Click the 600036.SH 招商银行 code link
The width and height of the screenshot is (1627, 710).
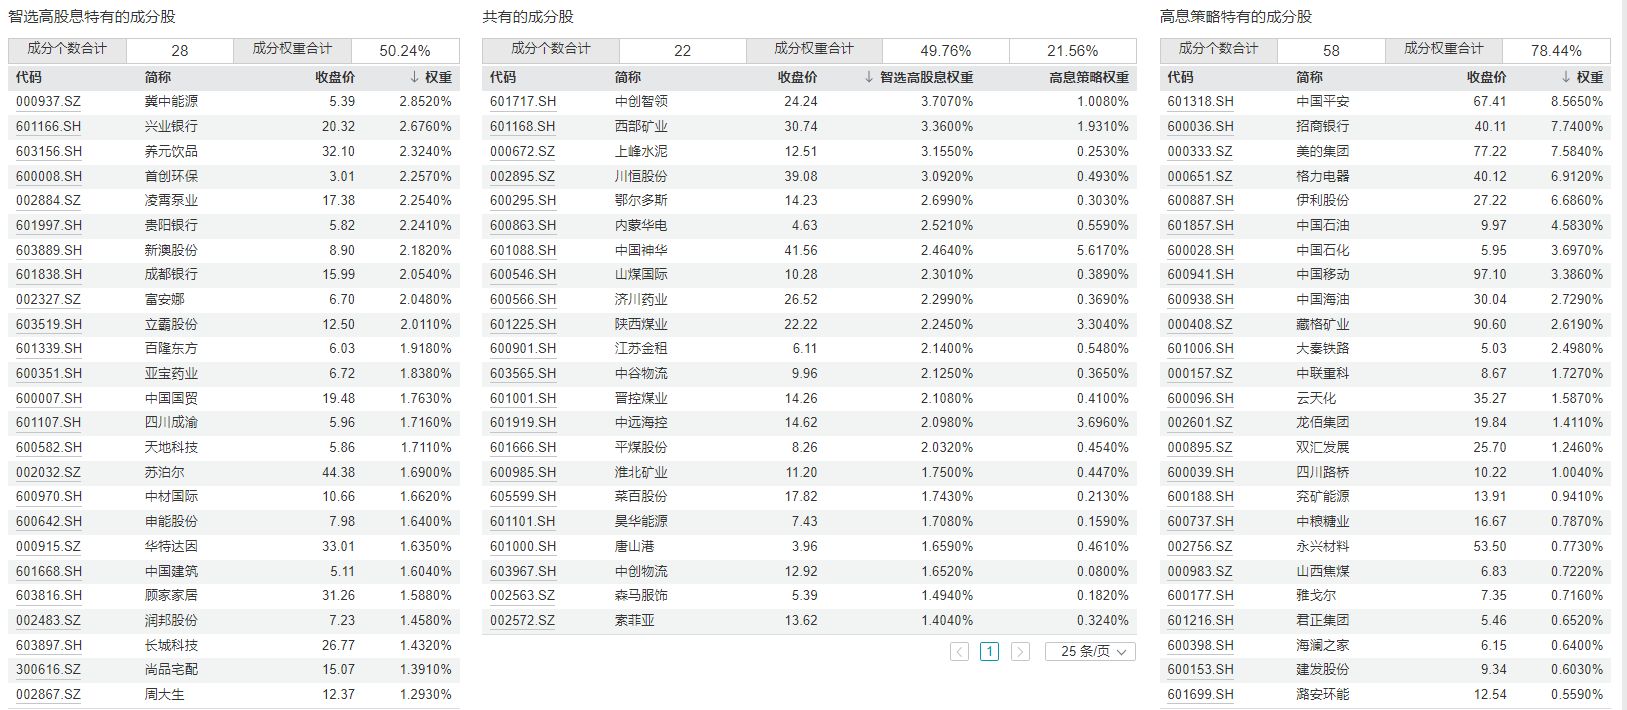click(1200, 127)
